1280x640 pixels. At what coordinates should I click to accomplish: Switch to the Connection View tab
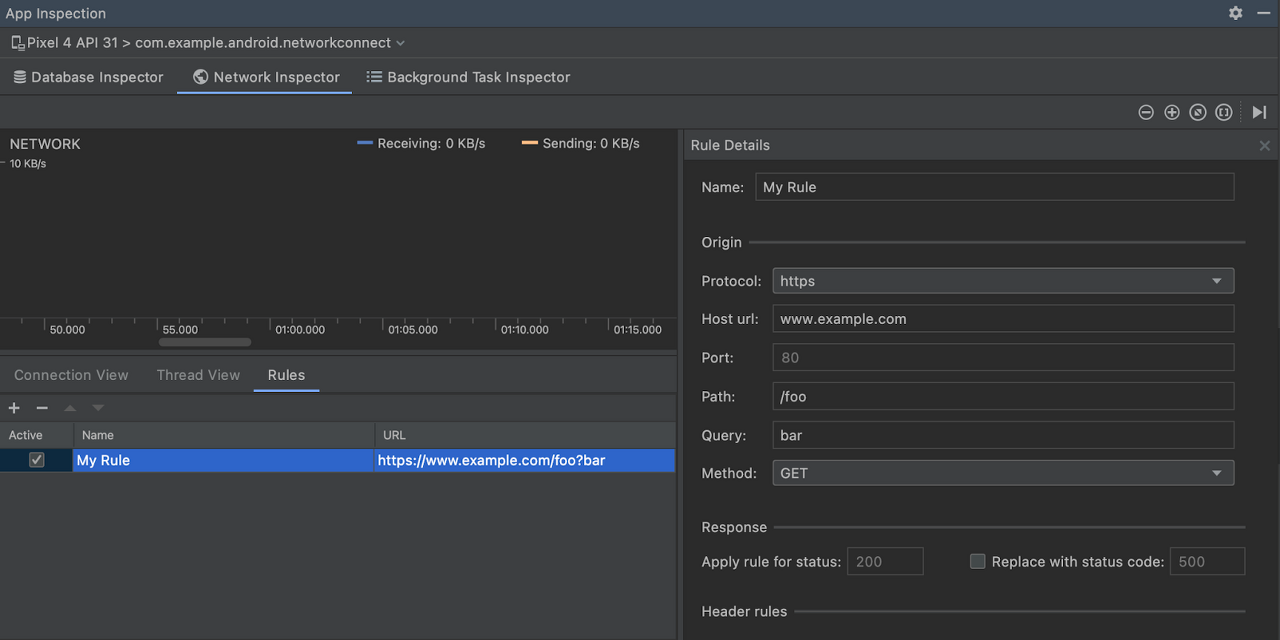click(71, 375)
